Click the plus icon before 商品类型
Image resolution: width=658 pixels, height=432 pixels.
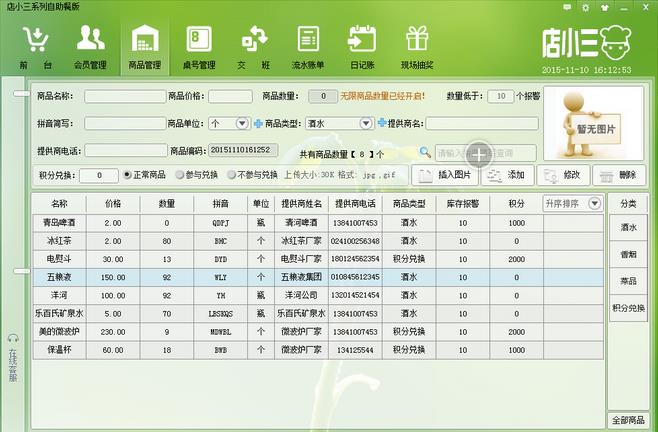258,123
